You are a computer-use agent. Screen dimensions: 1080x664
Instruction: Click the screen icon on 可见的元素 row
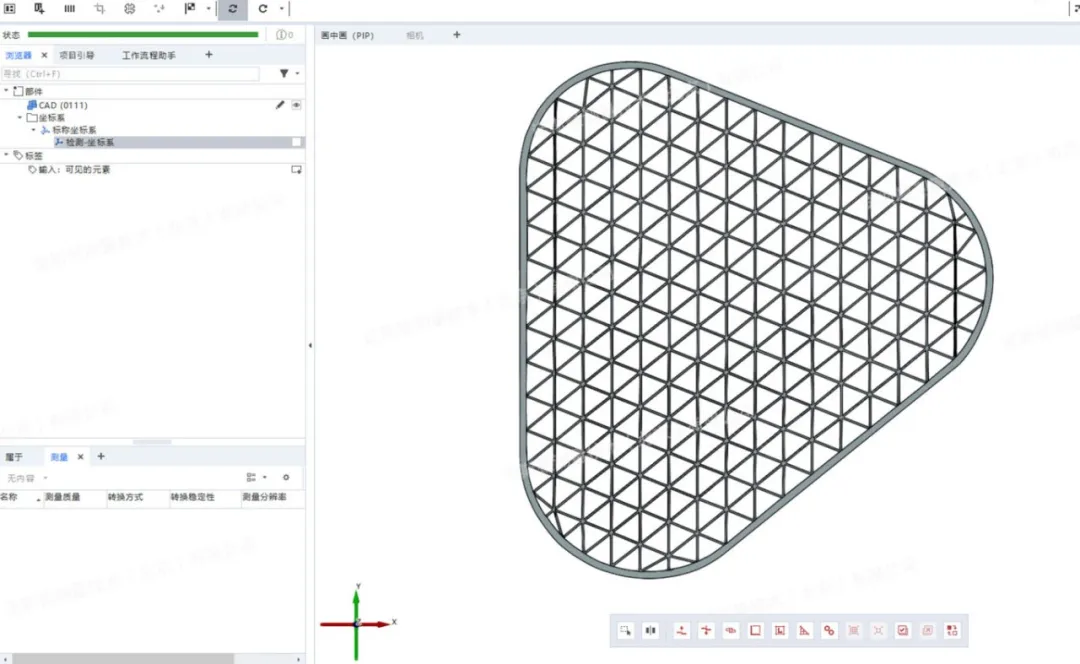(x=296, y=169)
